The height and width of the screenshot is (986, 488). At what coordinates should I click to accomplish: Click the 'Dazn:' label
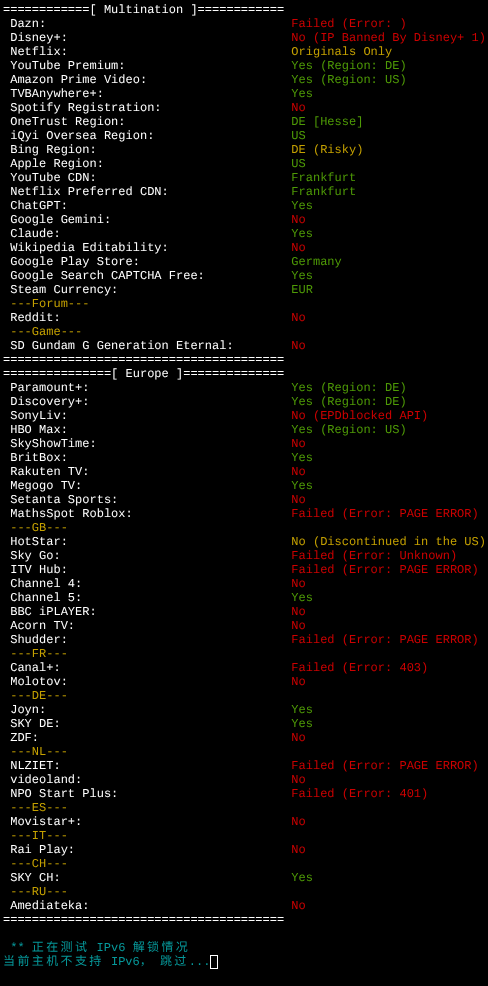[x=28, y=24]
